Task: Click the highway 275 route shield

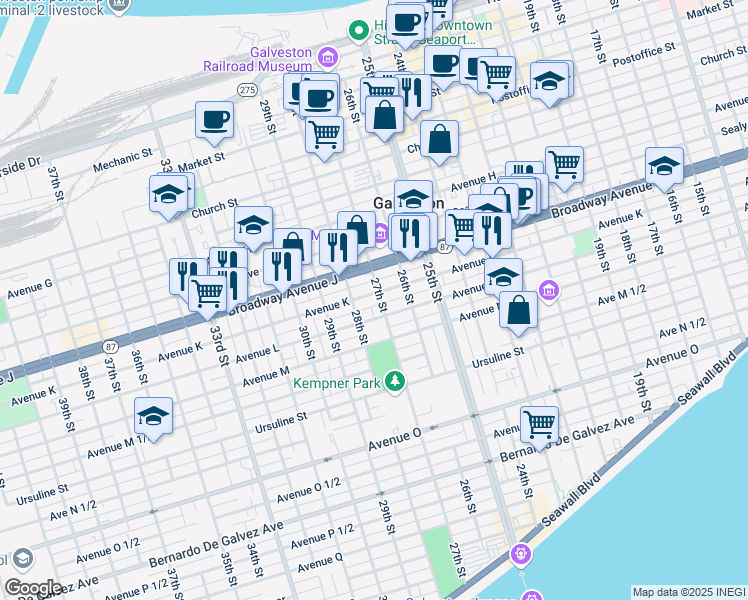Action: 247,90
